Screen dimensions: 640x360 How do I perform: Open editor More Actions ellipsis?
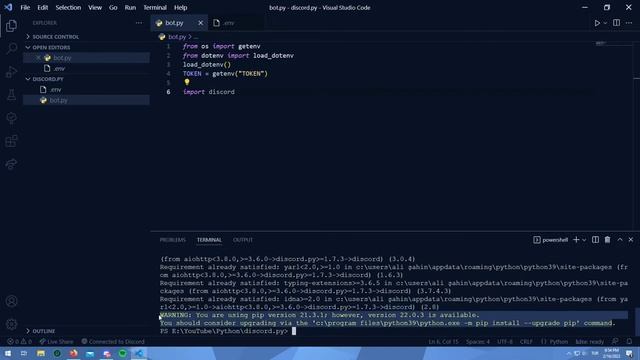pos(629,23)
